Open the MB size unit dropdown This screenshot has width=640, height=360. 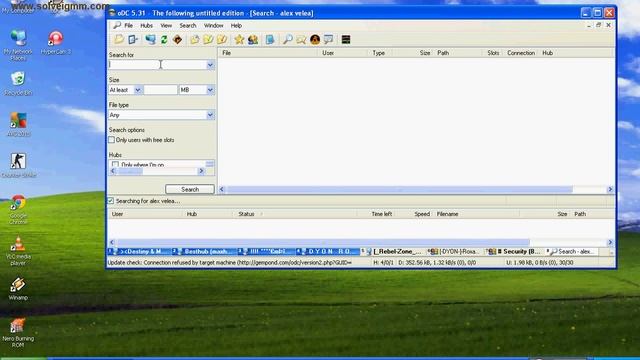[x=210, y=90]
